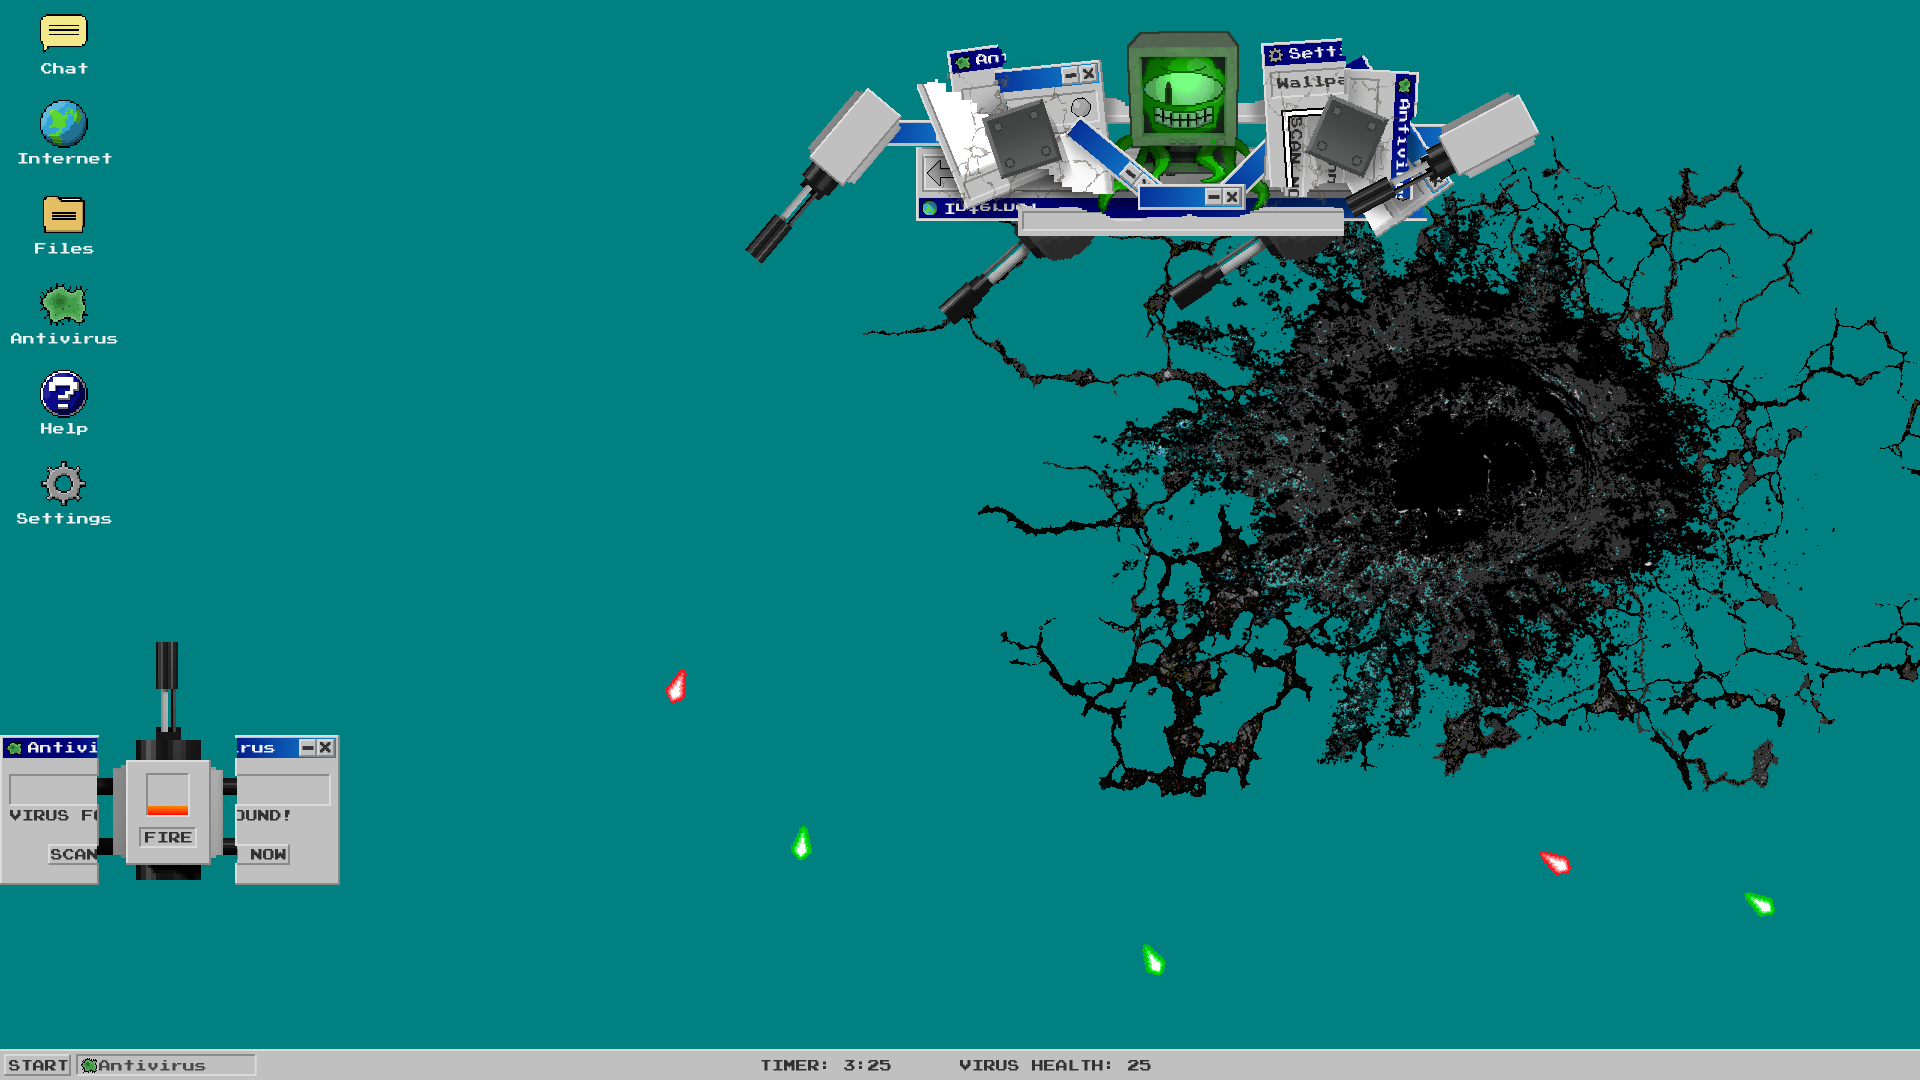This screenshot has width=1920, height=1080.
Task: Select Antivirus in the taskbar program label
Action: coord(166,1064)
